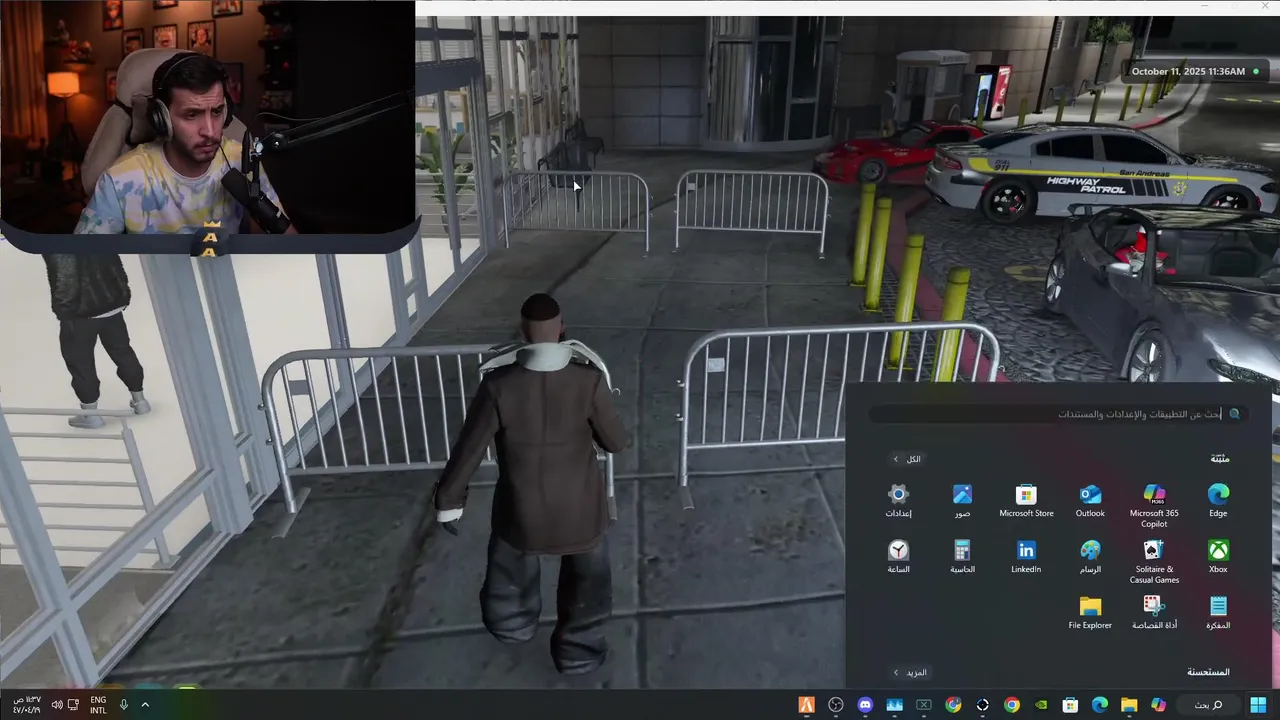The image size is (1280, 720).
Task: Open the File Explorer folder on taskbar
Action: click(x=1129, y=705)
